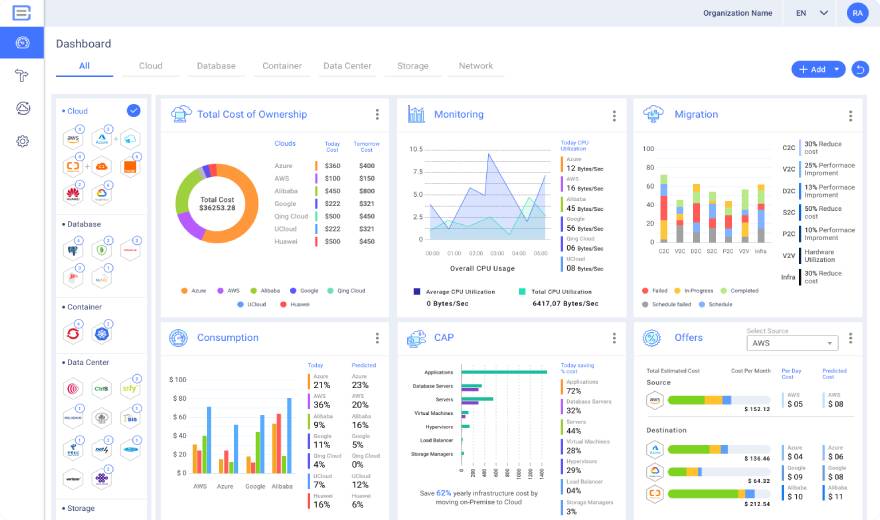Click the Migration cloud icon
Screen dimensions: 880x520
point(653,114)
